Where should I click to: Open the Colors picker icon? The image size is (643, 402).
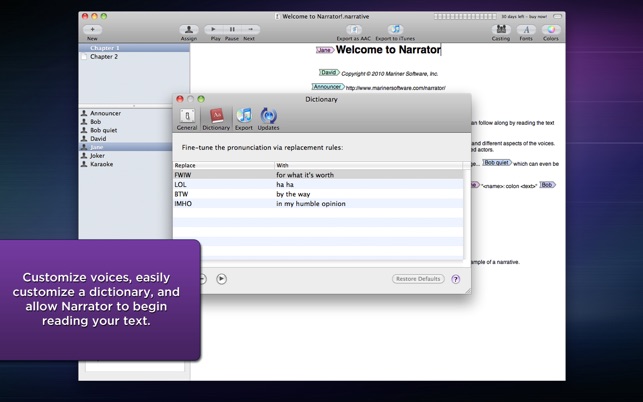(551, 30)
